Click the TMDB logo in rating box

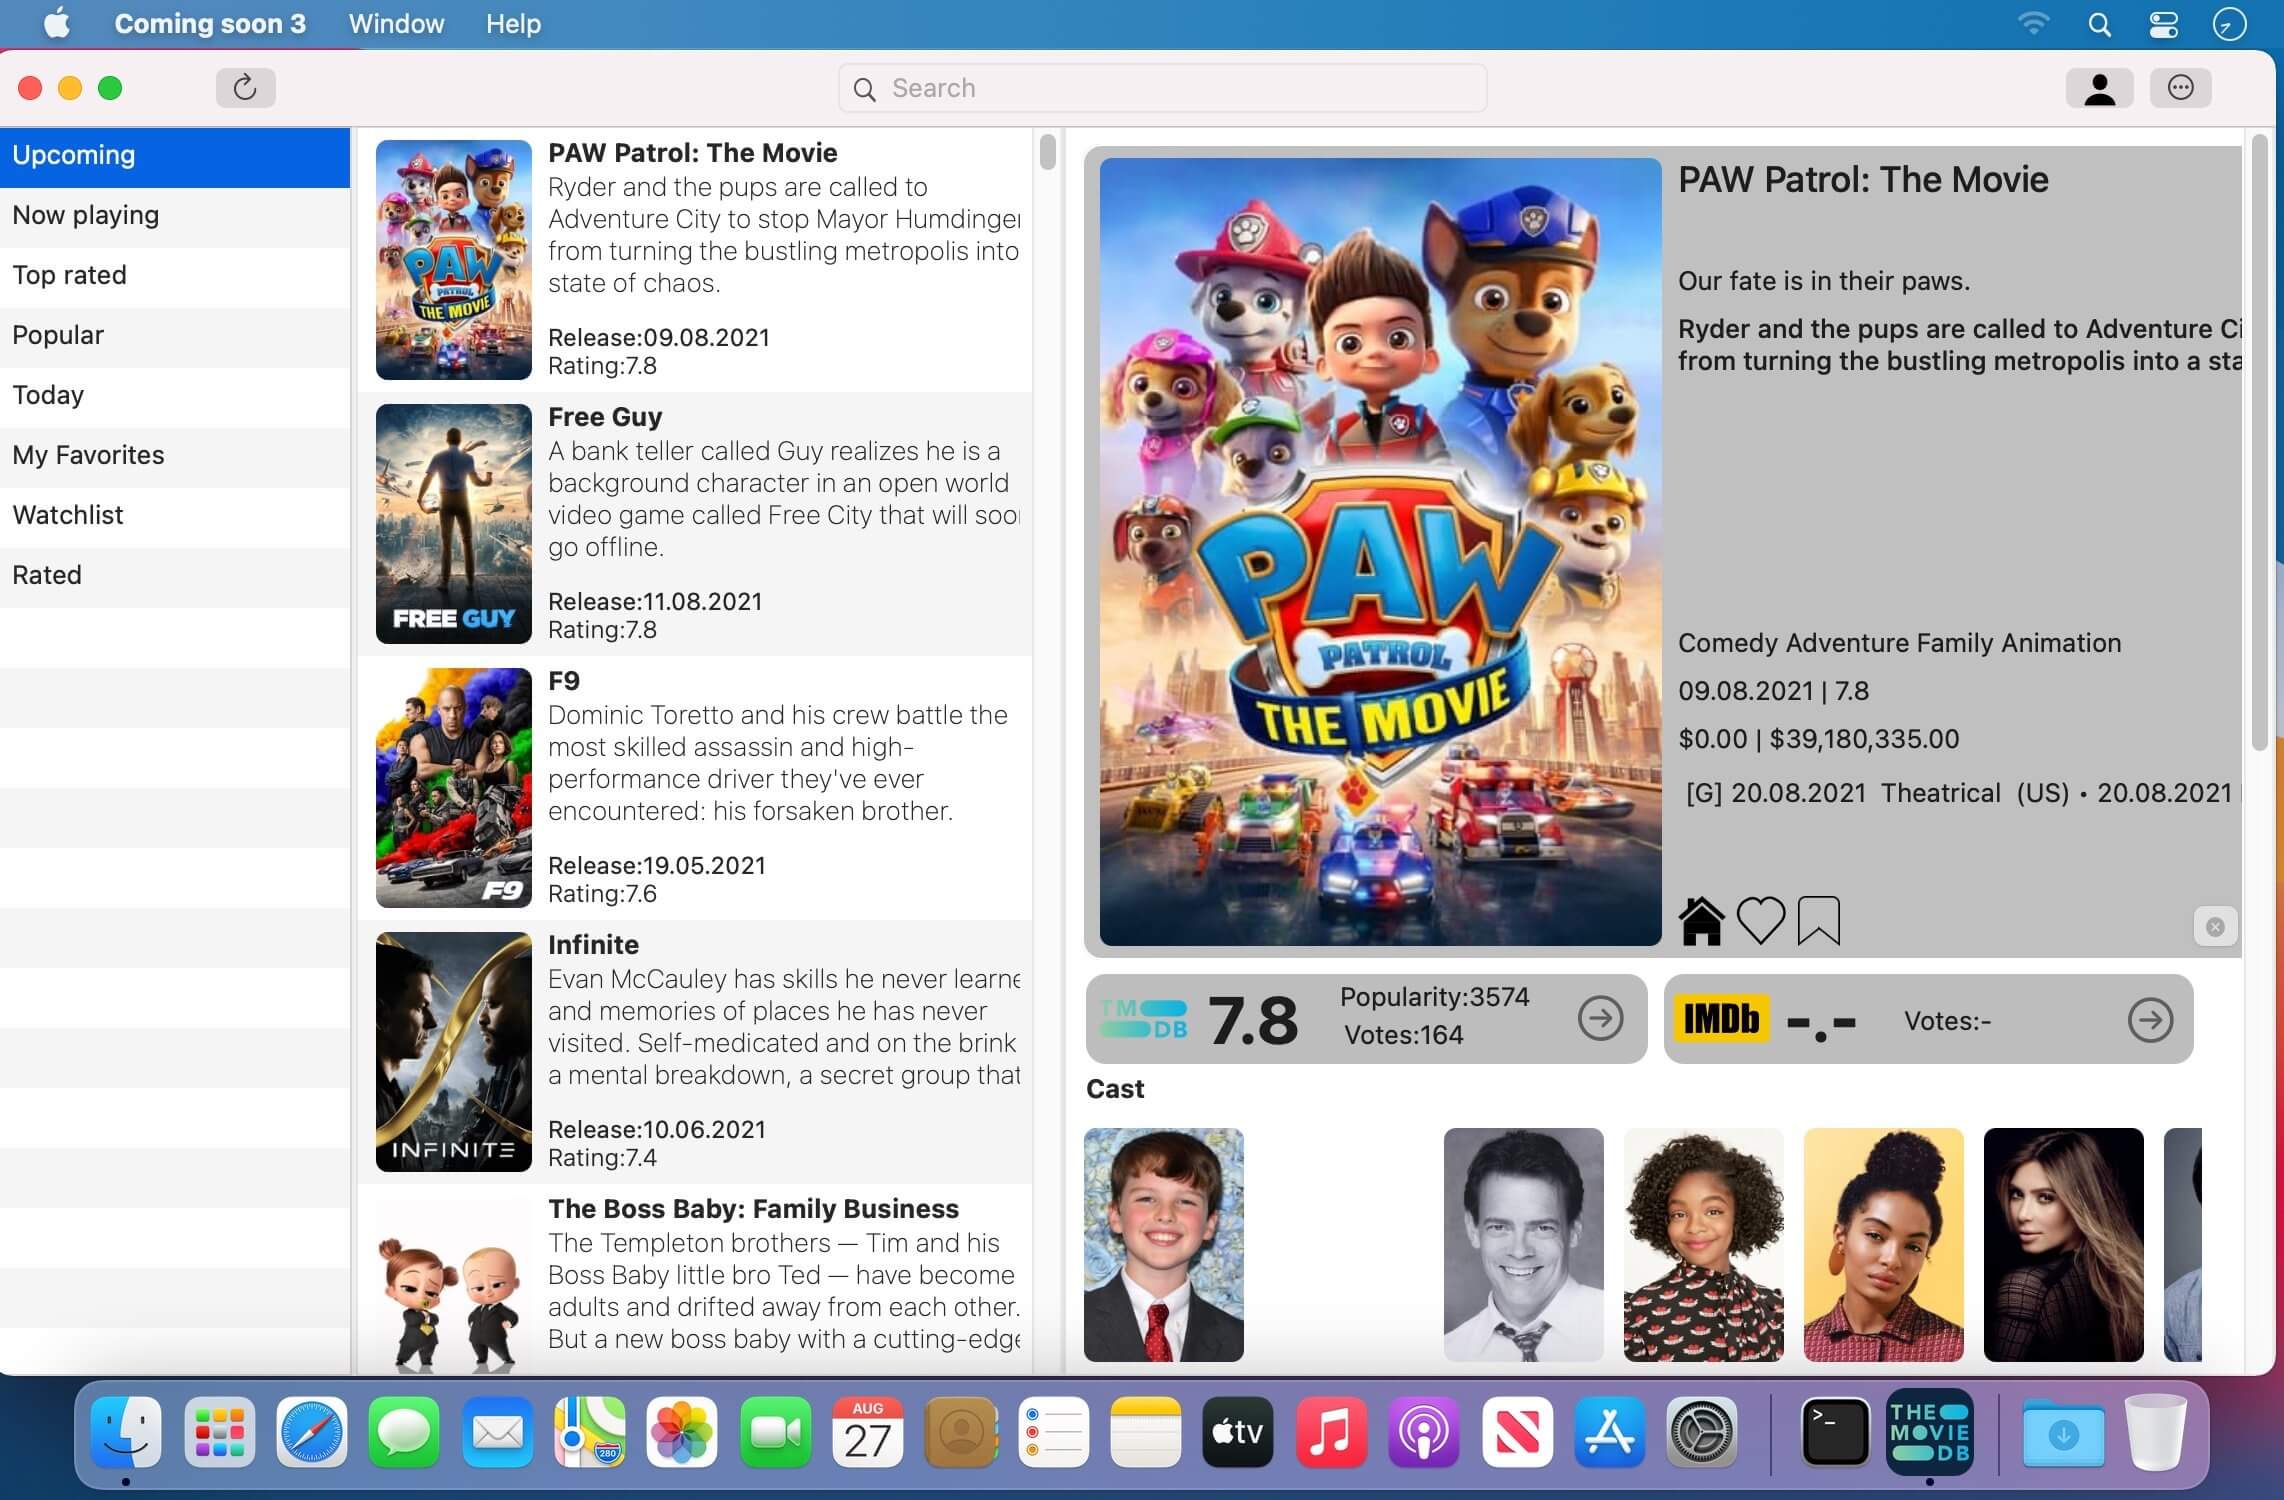click(x=1143, y=1019)
